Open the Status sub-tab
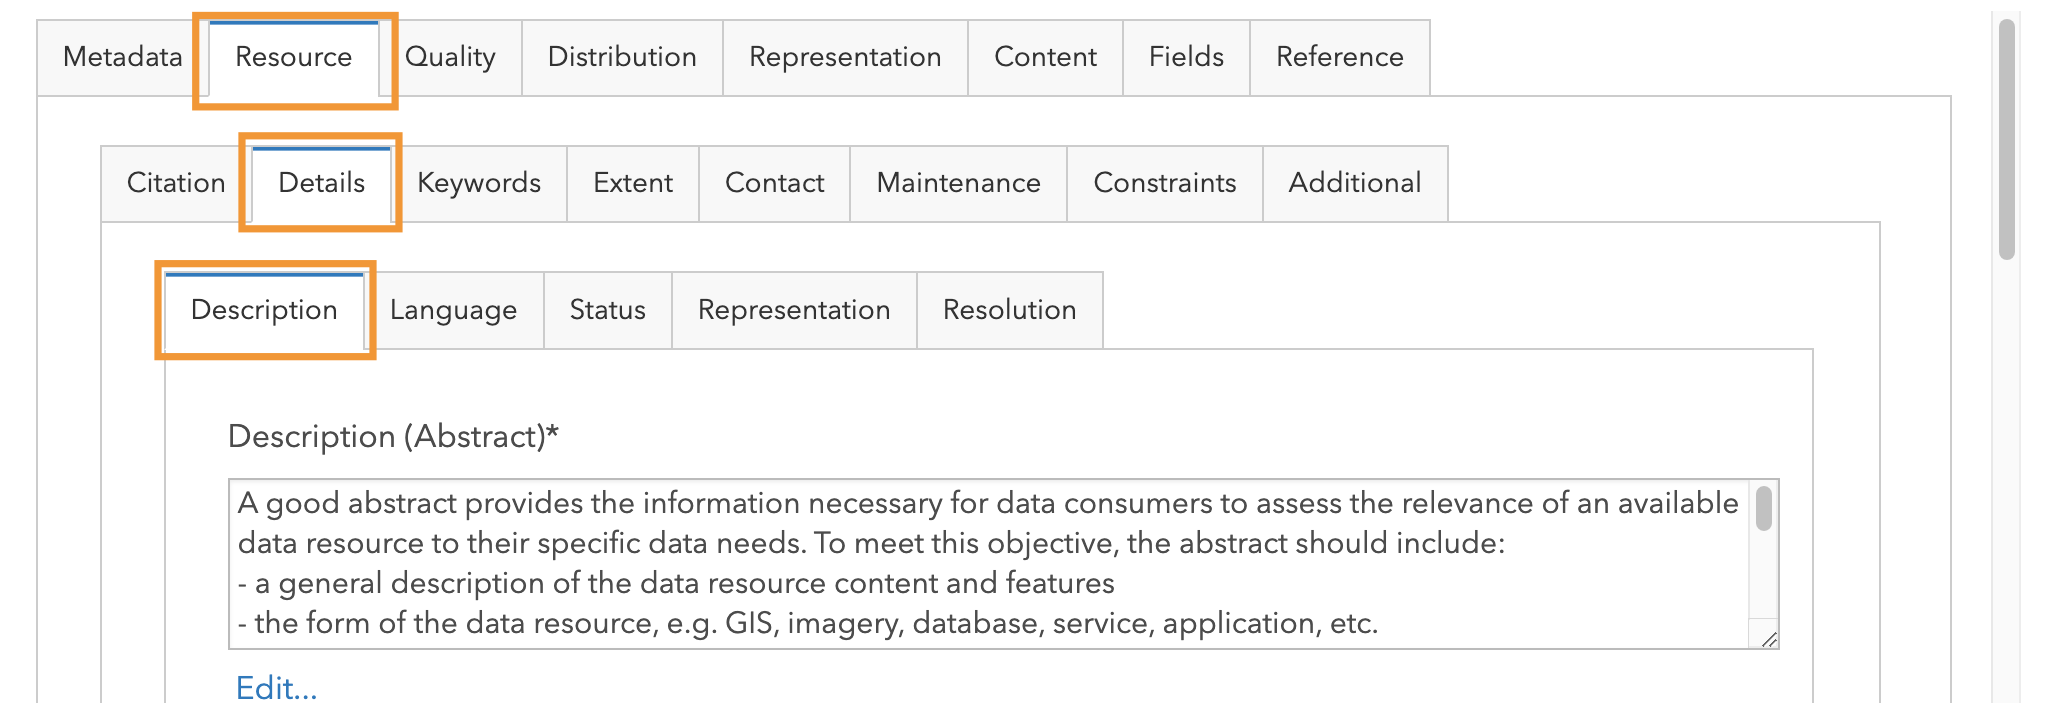 click(x=606, y=310)
